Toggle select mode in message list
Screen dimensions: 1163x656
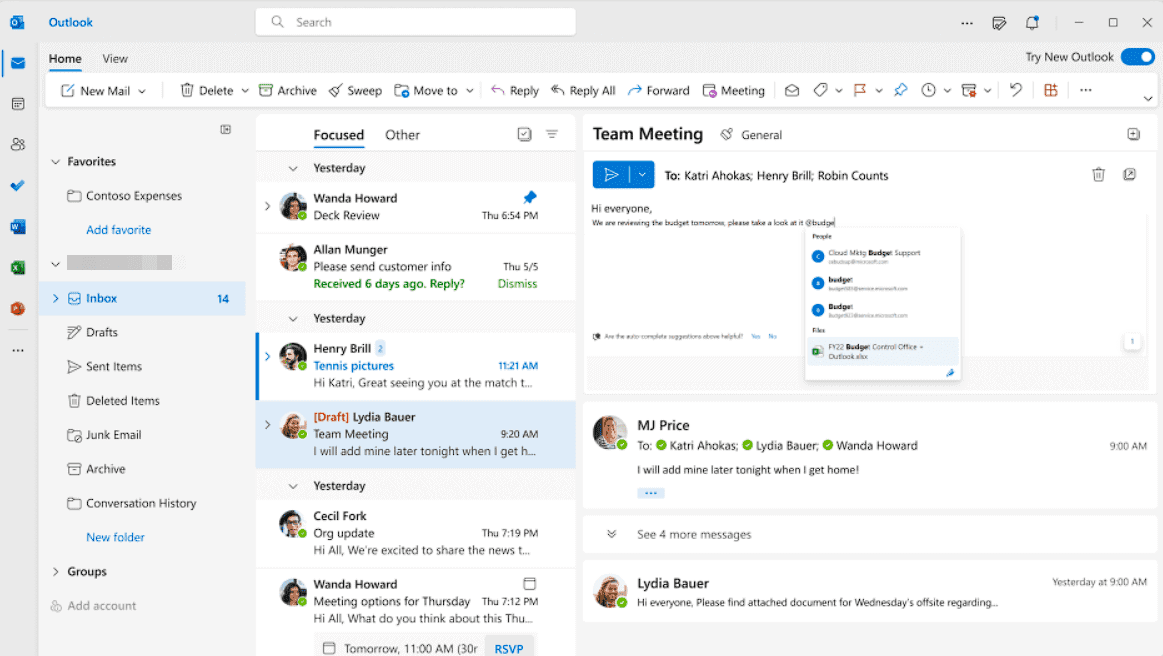(x=524, y=134)
